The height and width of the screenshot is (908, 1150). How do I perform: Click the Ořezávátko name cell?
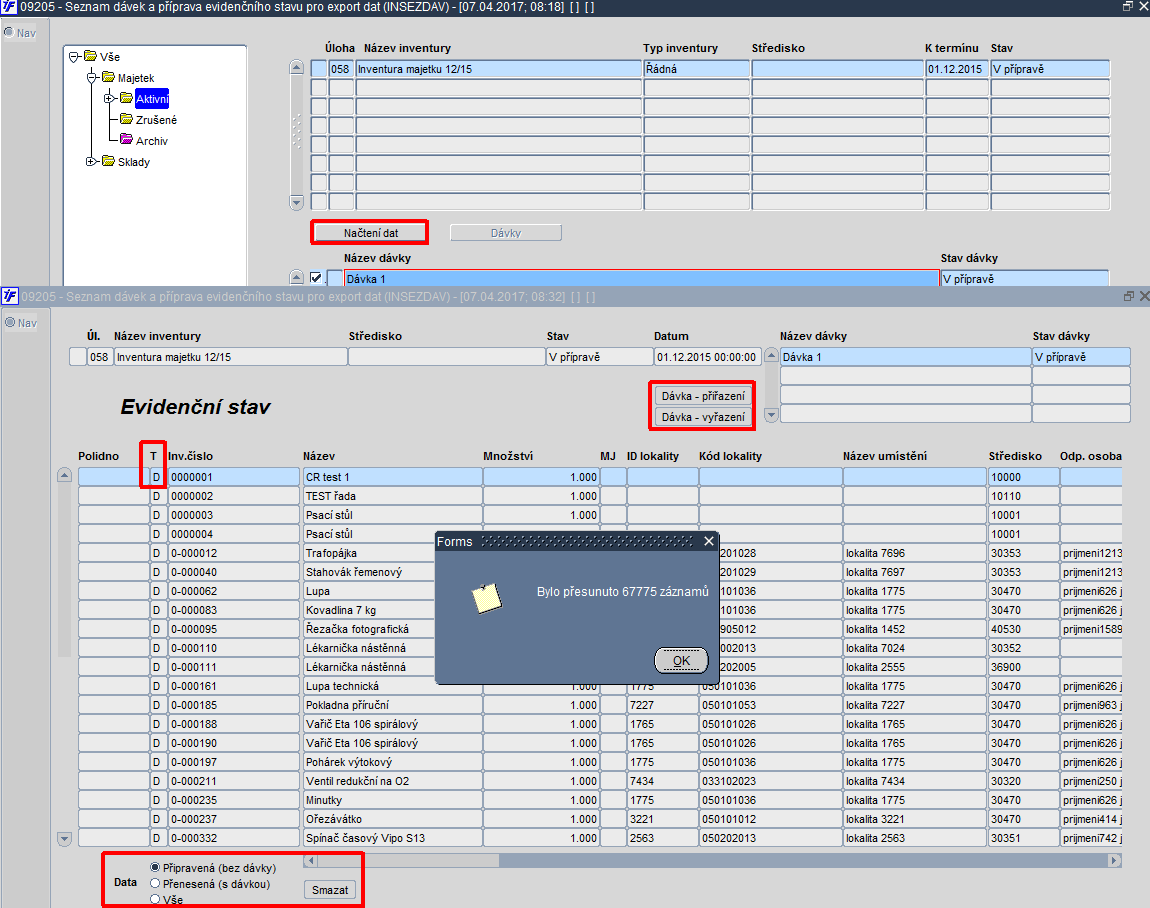[392, 819]
